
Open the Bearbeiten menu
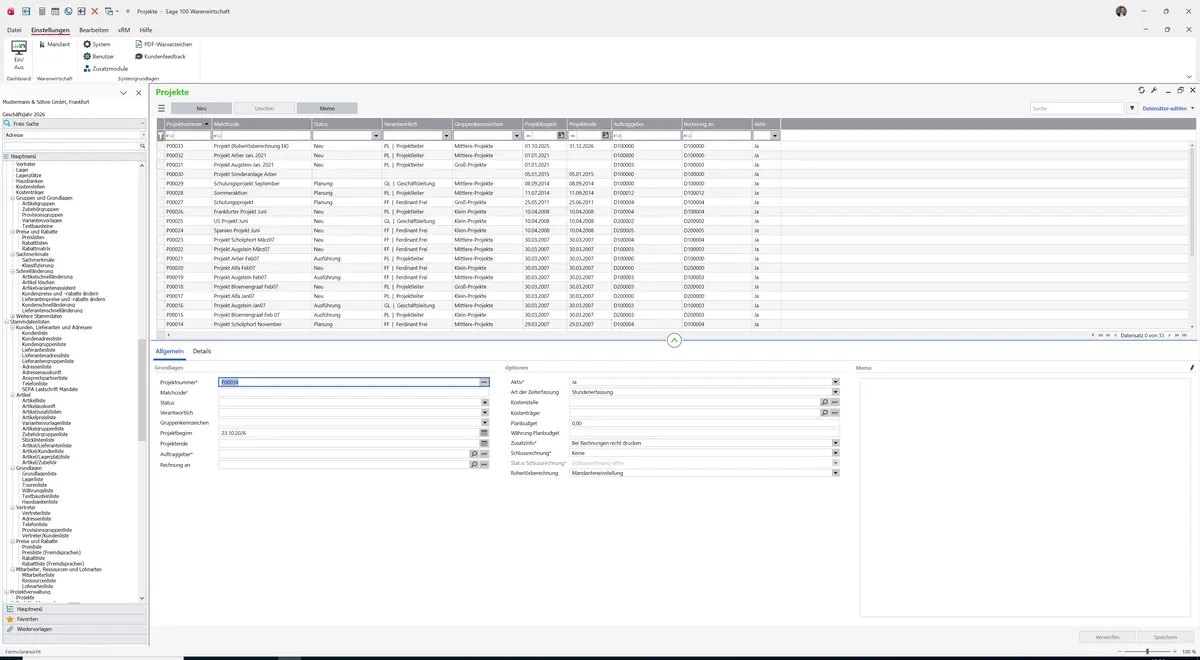[x=94, y=30]
